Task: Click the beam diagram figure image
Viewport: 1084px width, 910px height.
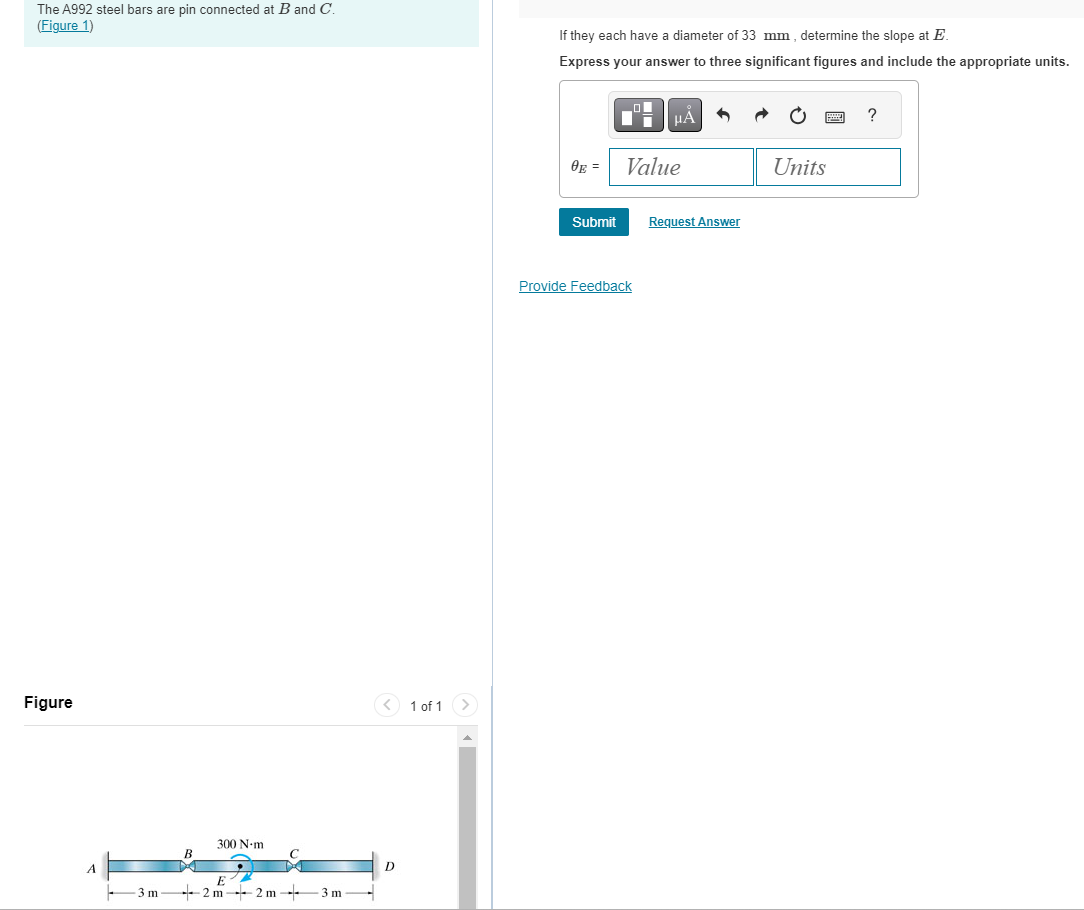Action: (241, 869)
